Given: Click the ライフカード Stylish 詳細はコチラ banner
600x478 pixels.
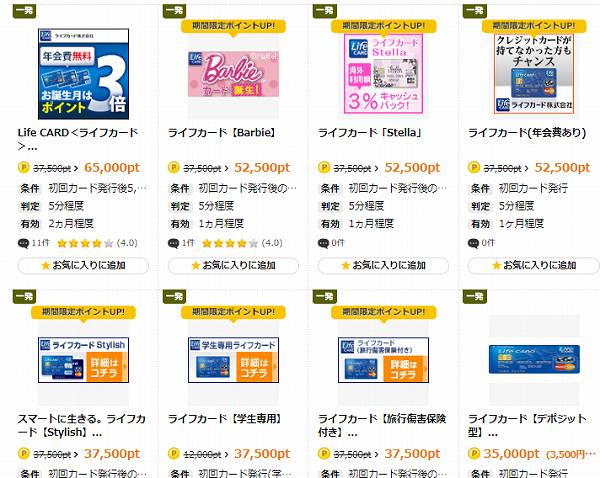Looking at the screenshot, I should point(83,360).
